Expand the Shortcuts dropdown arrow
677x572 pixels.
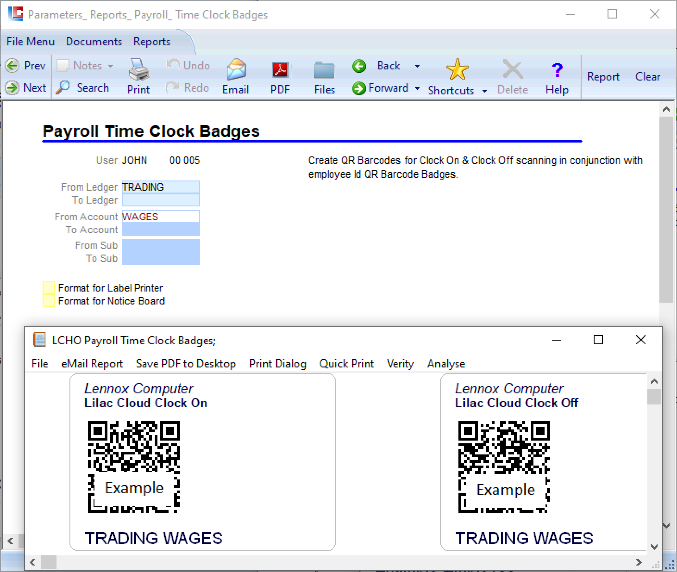[x=484, y=91]
